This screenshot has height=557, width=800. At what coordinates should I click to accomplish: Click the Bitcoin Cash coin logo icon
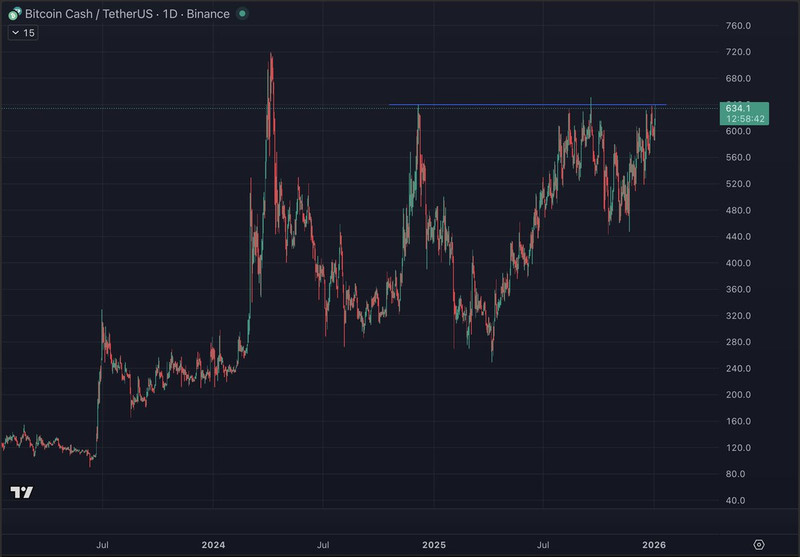tap(14, 14)
